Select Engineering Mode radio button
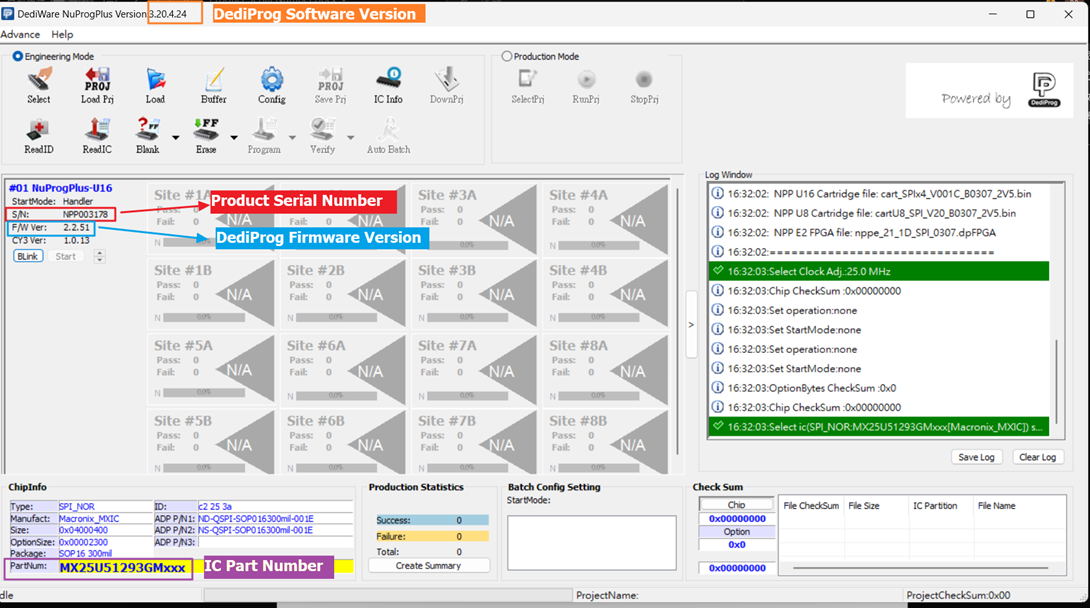This screenshot has width=1090, height=608. tap(18, 56)
